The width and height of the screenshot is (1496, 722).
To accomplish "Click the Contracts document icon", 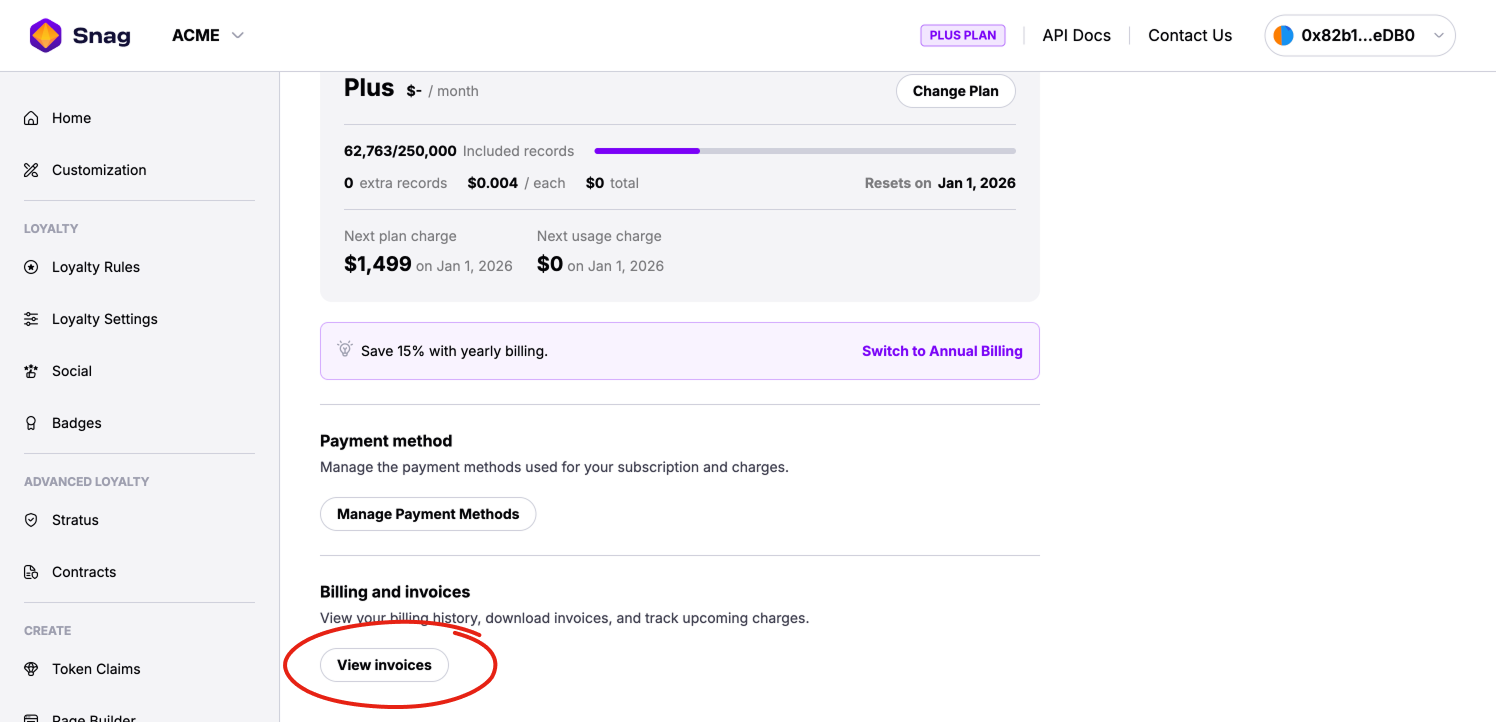I will pos(31,572).
